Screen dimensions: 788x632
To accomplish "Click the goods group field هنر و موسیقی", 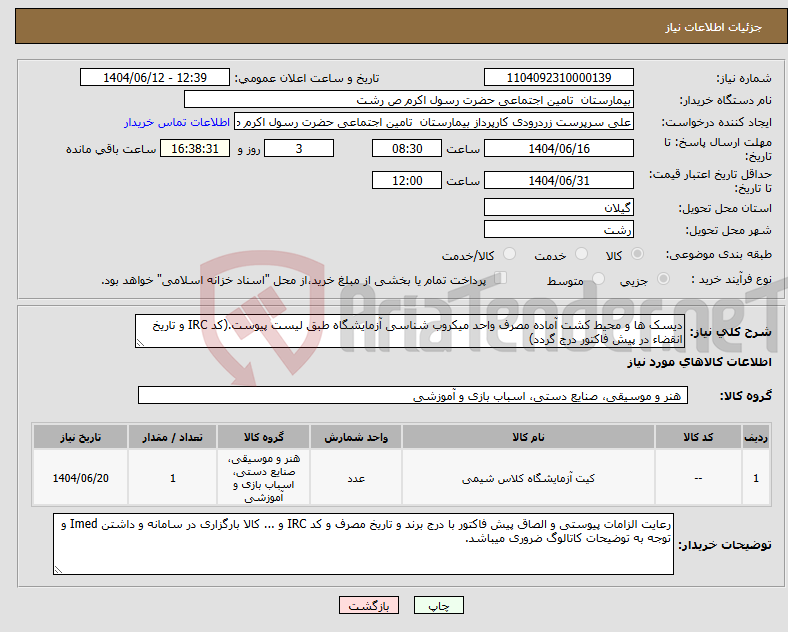I will pyautogui.click(x=413, y=396).
